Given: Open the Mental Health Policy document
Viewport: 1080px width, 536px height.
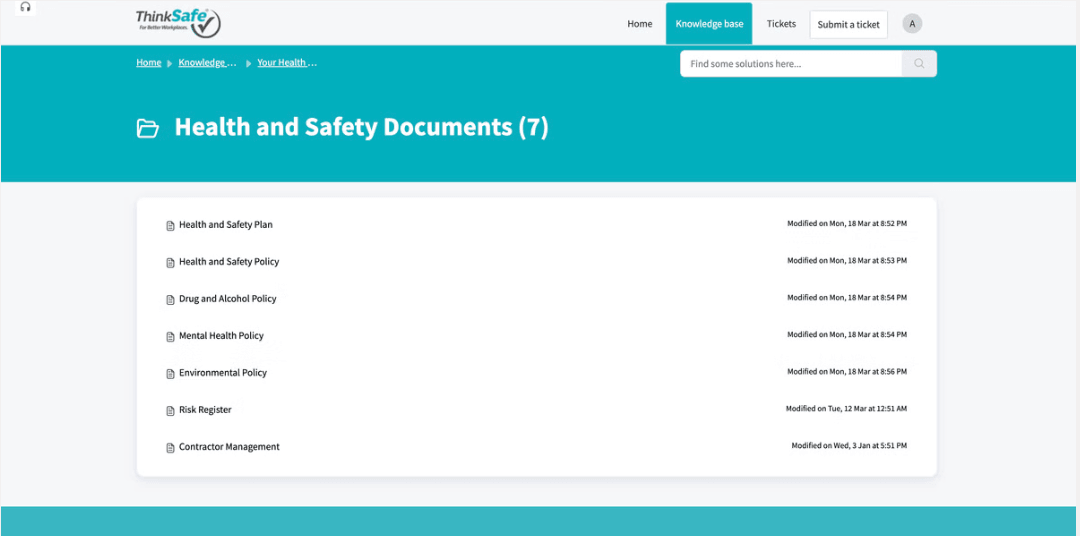Looking at the screenshot, I should 221,336.
